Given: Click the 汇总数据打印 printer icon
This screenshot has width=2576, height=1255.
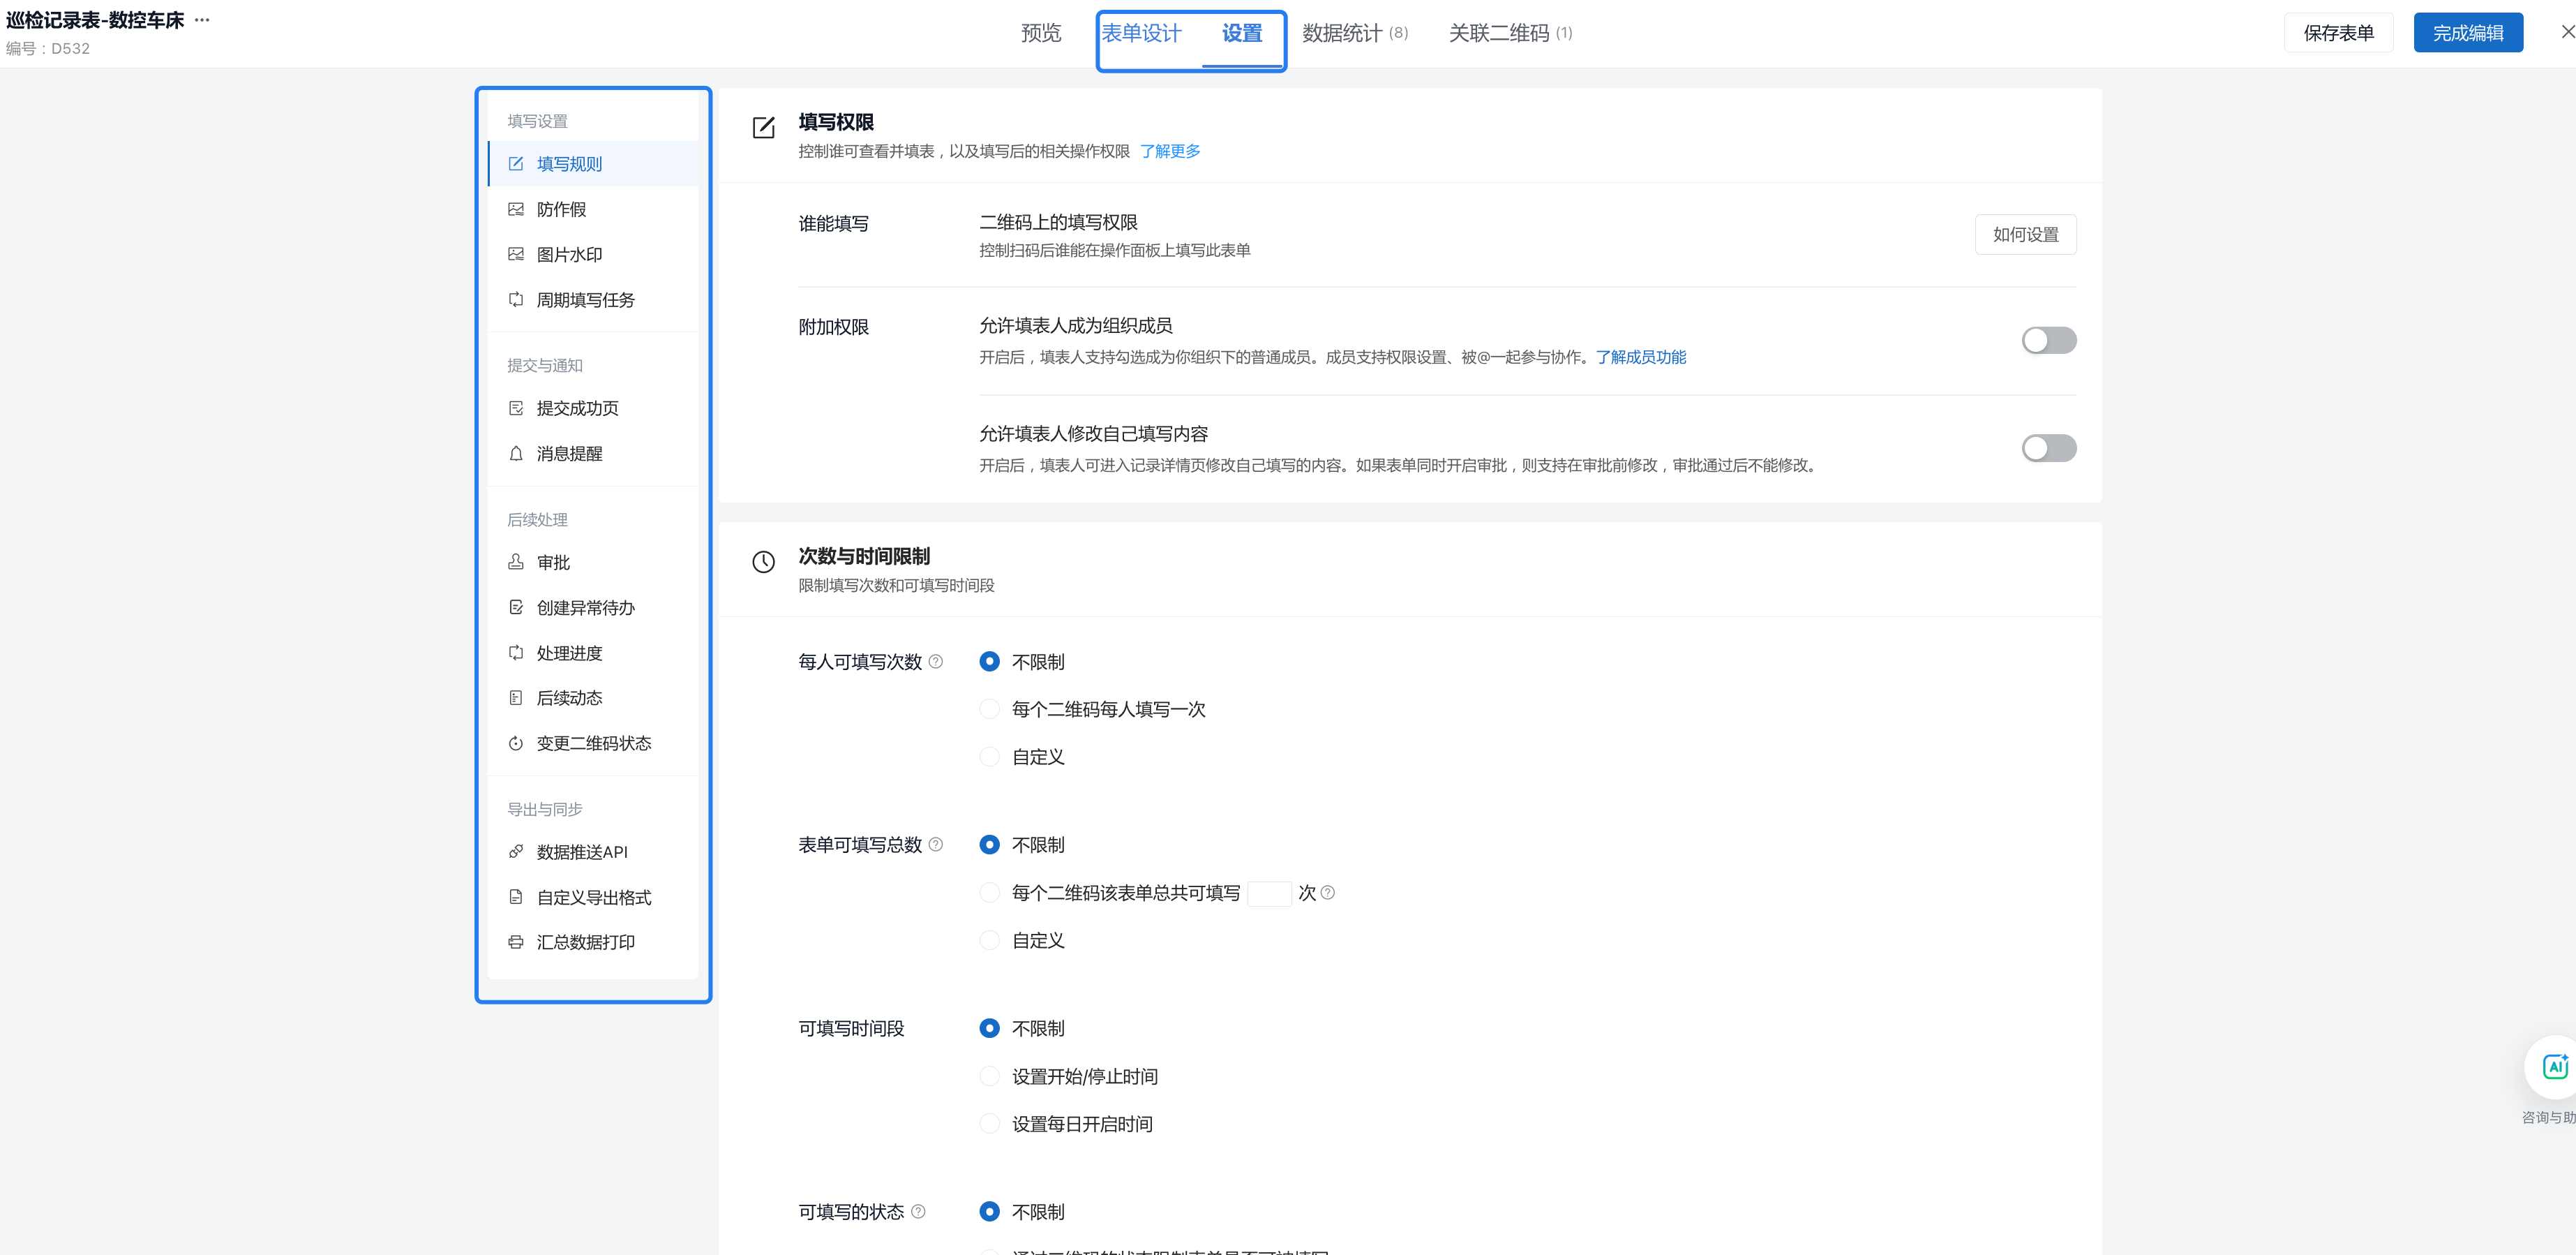Looking at the screenshot, I should pyautogui.click(x=516, y=942).
